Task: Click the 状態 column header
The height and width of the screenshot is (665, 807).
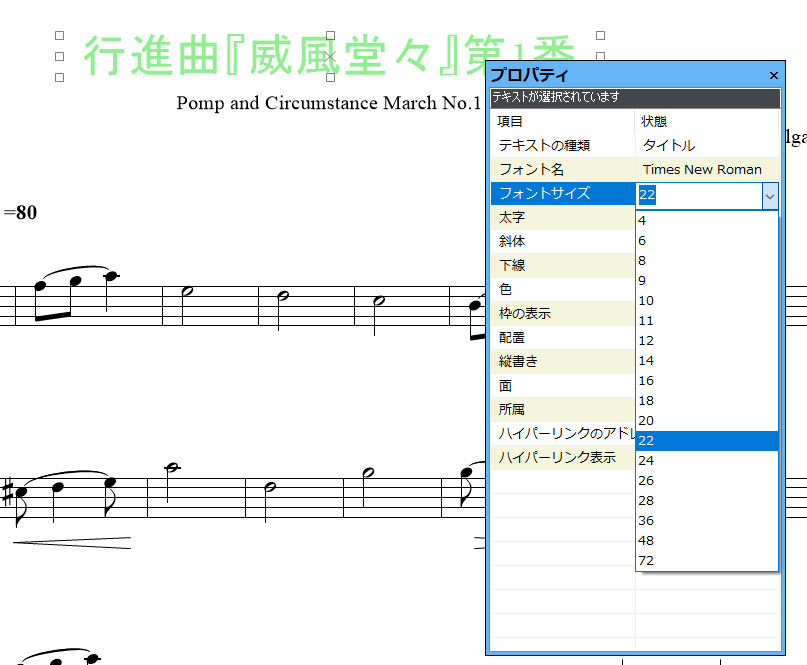Action: [x=707, y=121]
